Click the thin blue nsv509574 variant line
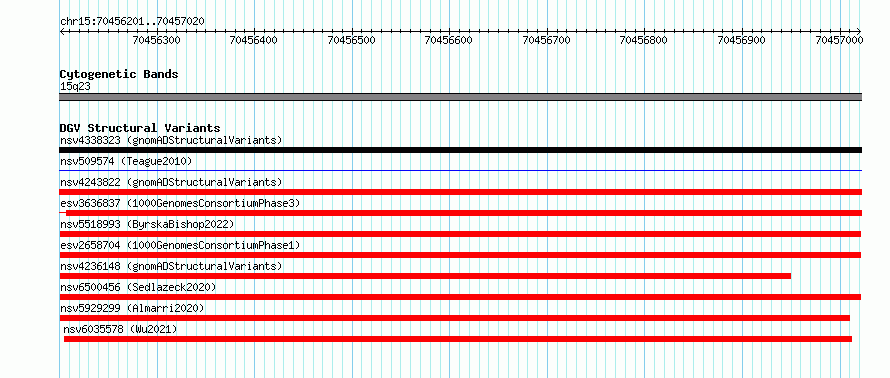Viewport: 890px width, 378px height. 461,170
